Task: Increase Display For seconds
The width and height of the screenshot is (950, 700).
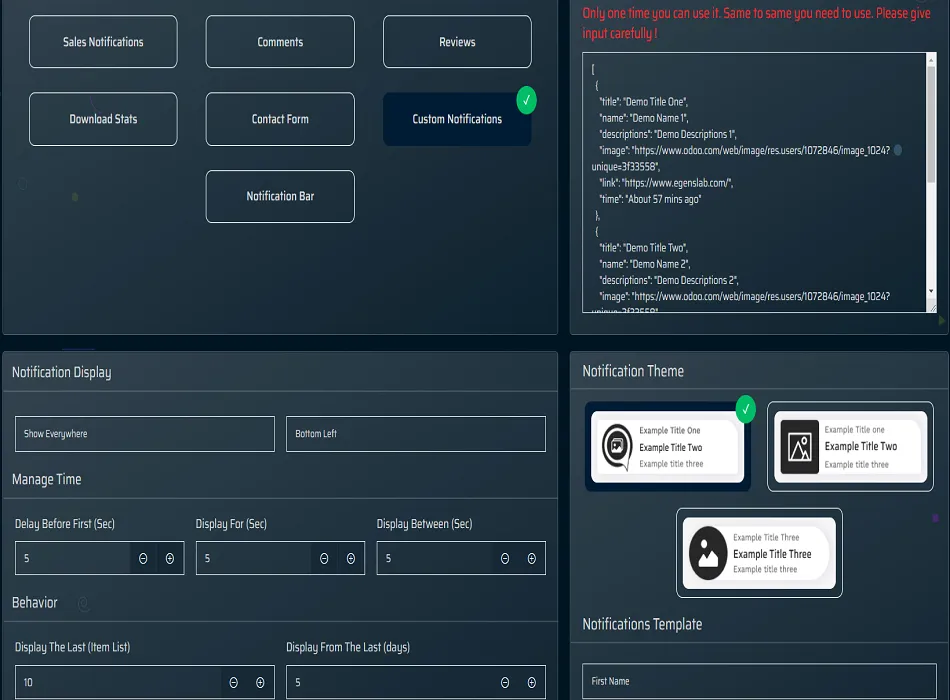Action: point(351,559)
